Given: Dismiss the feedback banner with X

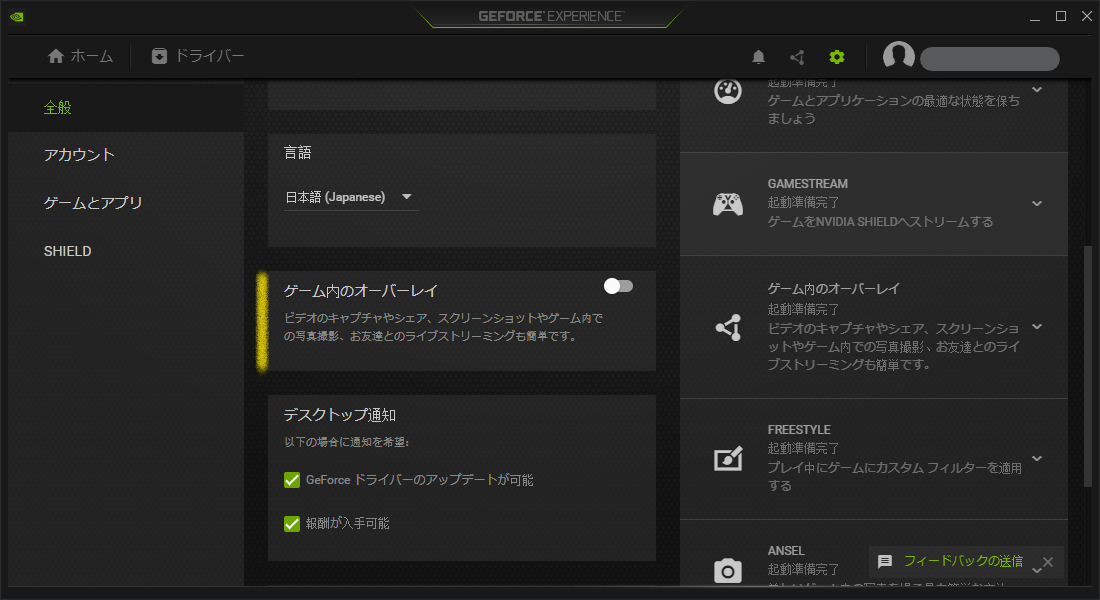Looking at the screenshot, I should point(1048,562).
